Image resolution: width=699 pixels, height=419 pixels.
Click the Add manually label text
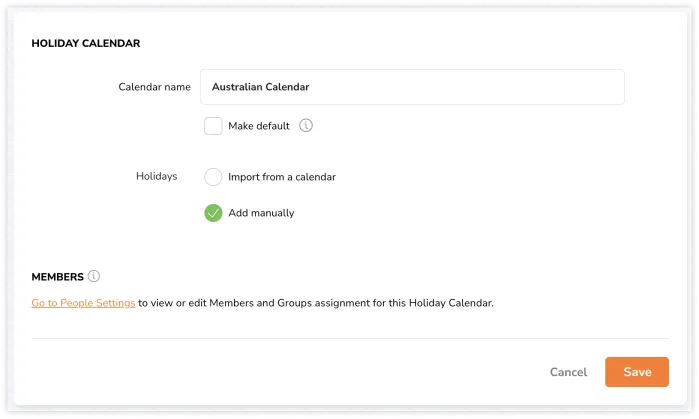pos(261,213)
